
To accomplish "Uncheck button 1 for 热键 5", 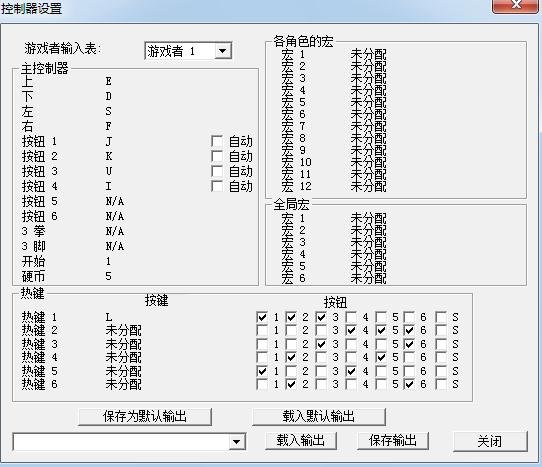I will (x=262, y=371).
